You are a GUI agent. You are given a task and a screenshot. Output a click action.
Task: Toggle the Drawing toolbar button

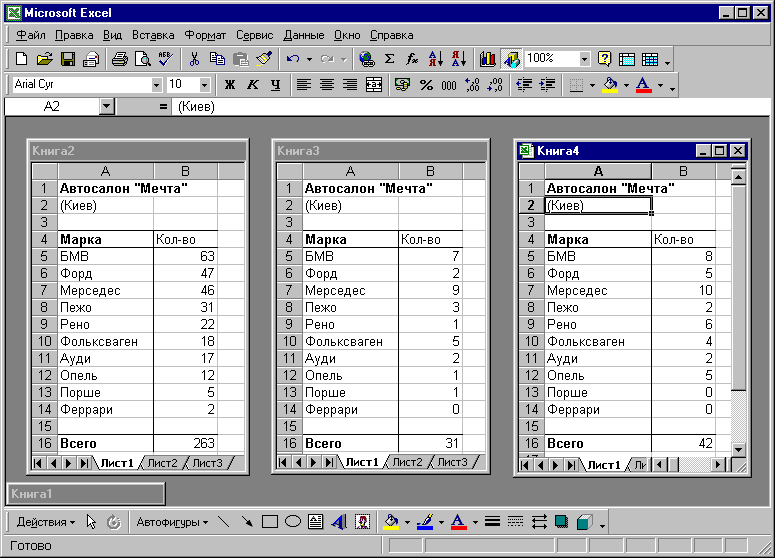tap(512, 59)
